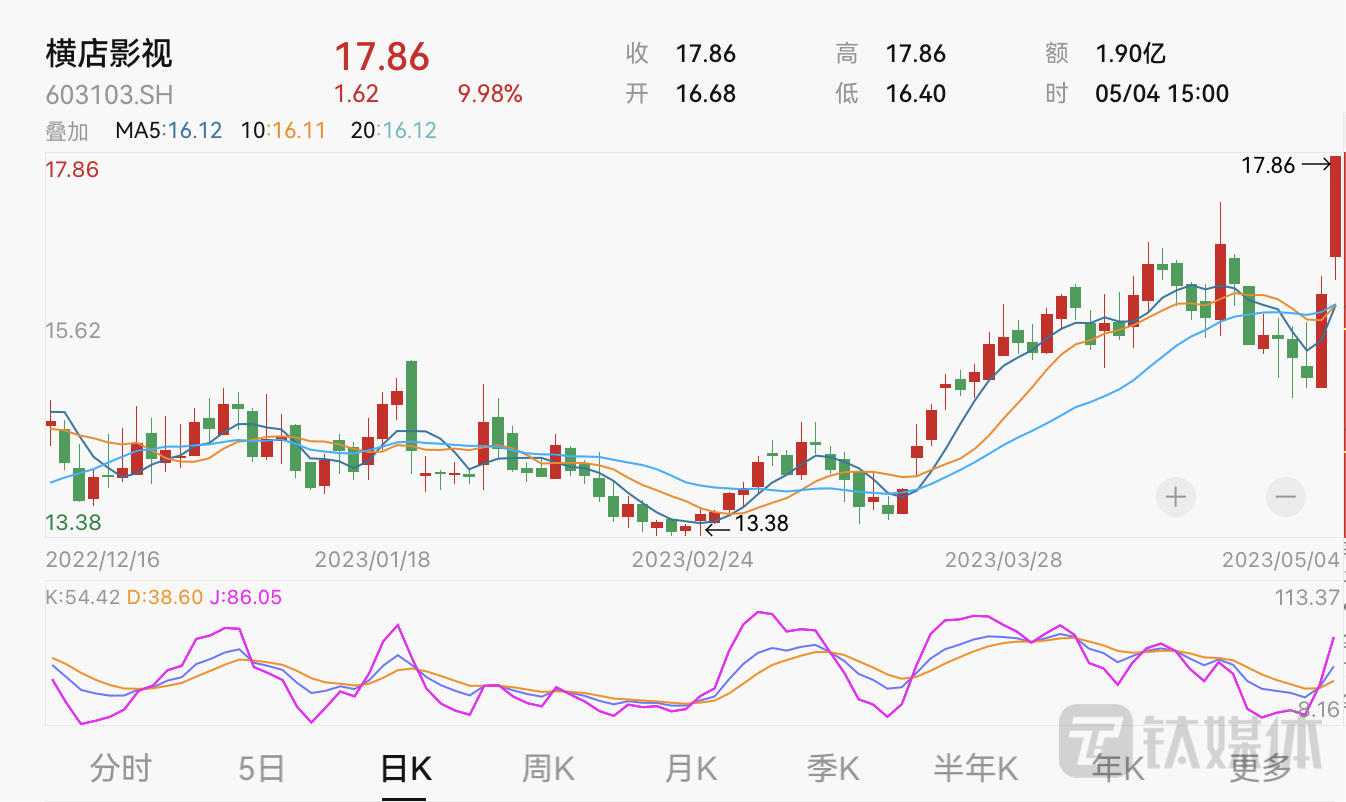Image resolution: width=1346 pixels, height=802 pixels.
Task: Zoom in the chart with plus button
Action: (x=1176, y=496)
